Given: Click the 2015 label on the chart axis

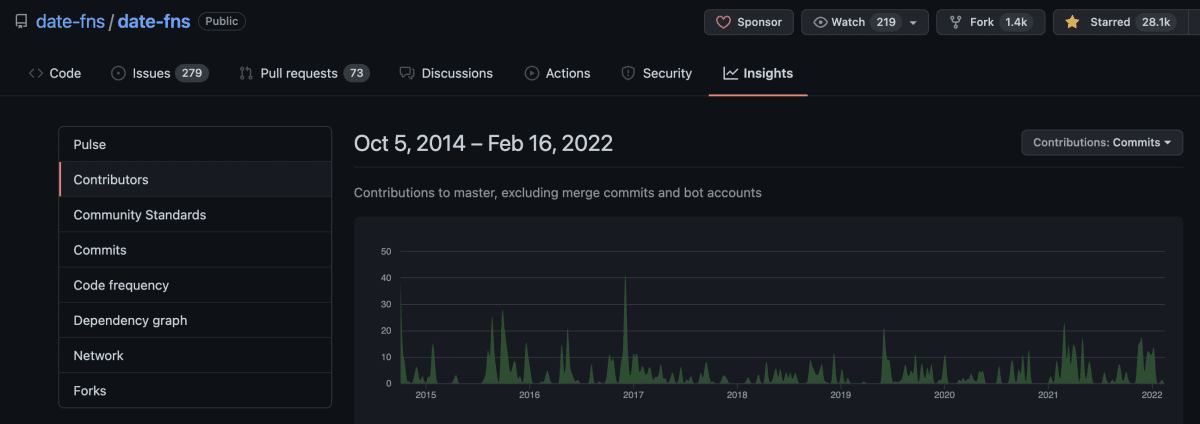Looking at the screenshot, I should coord(425,395).
